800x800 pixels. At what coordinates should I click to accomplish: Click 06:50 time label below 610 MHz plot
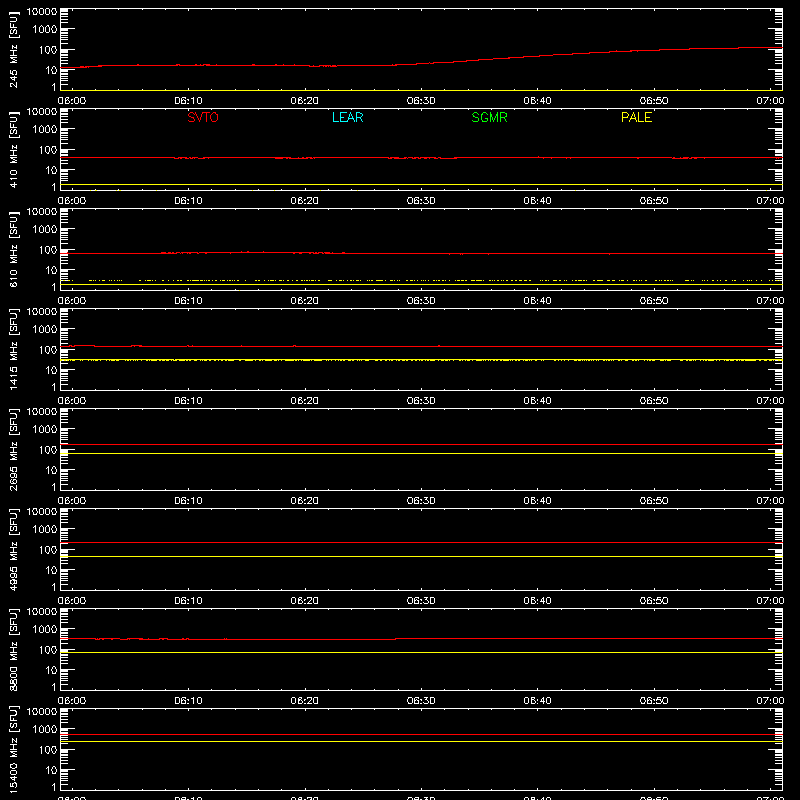pyautogui.click(x=654, y=301)
